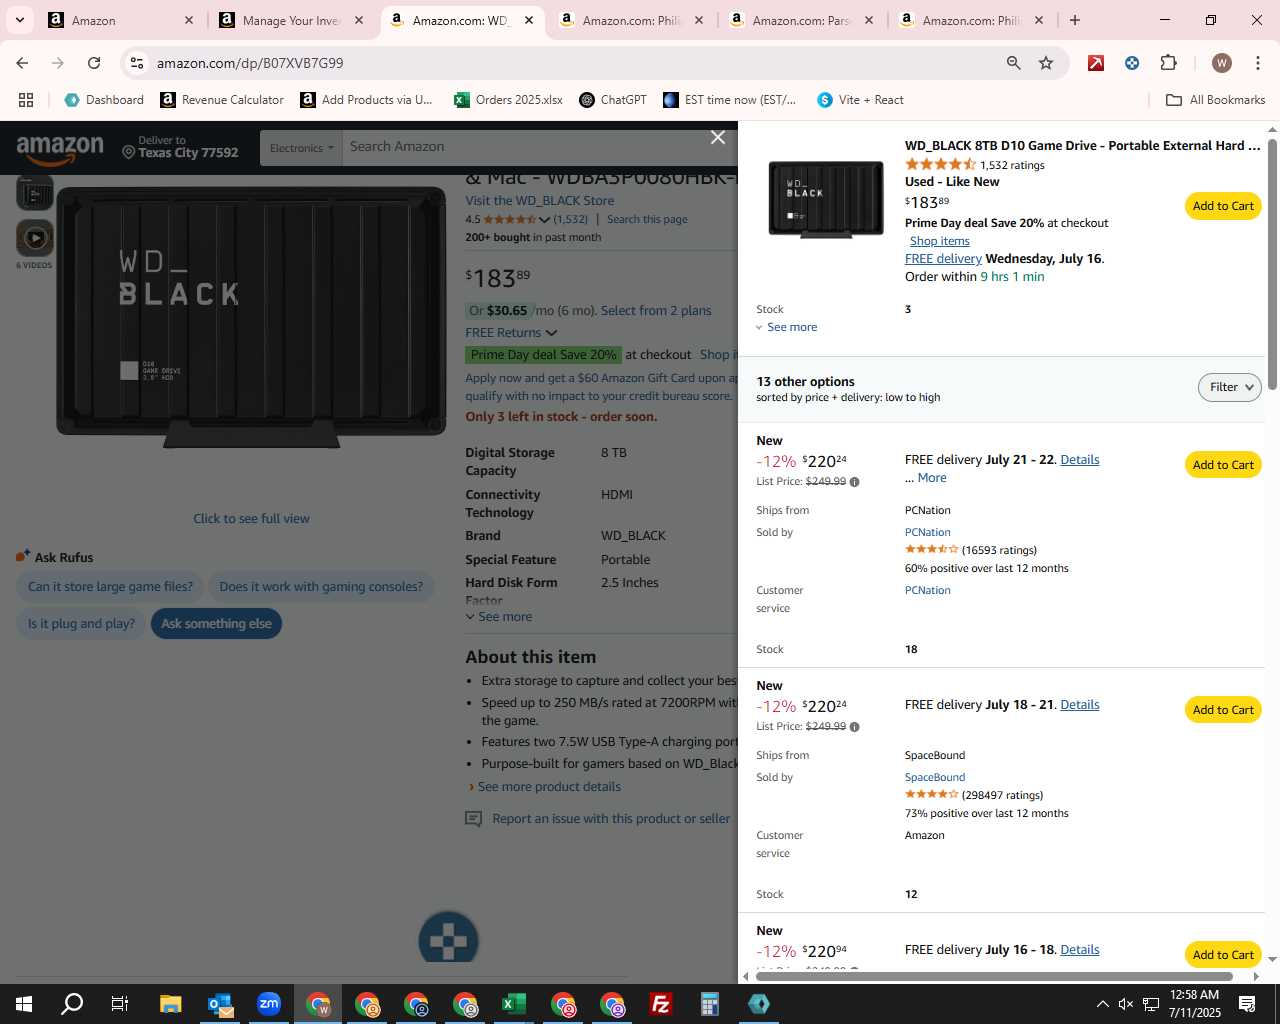This screenshot has width=1280, height=1024.
Task: Click Shop items link
Action: point(939,241)
